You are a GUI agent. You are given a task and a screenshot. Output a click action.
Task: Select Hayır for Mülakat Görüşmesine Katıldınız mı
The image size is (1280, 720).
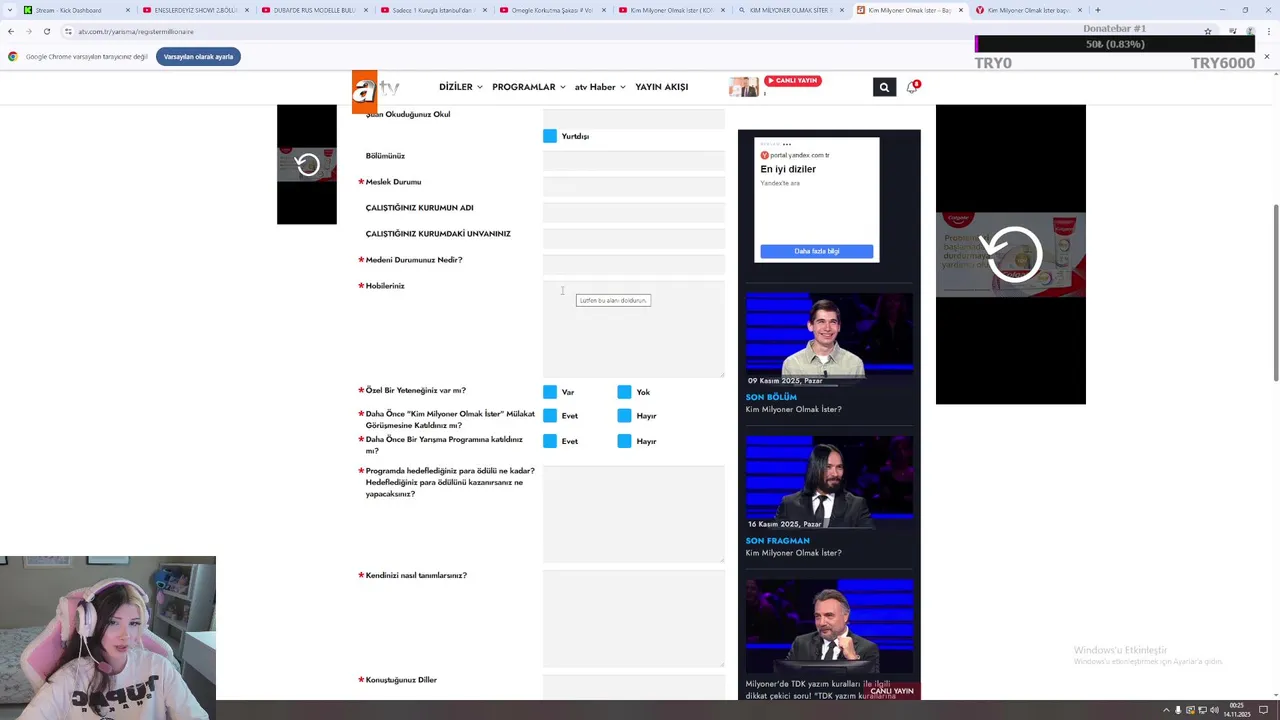[x=624, y=416]
